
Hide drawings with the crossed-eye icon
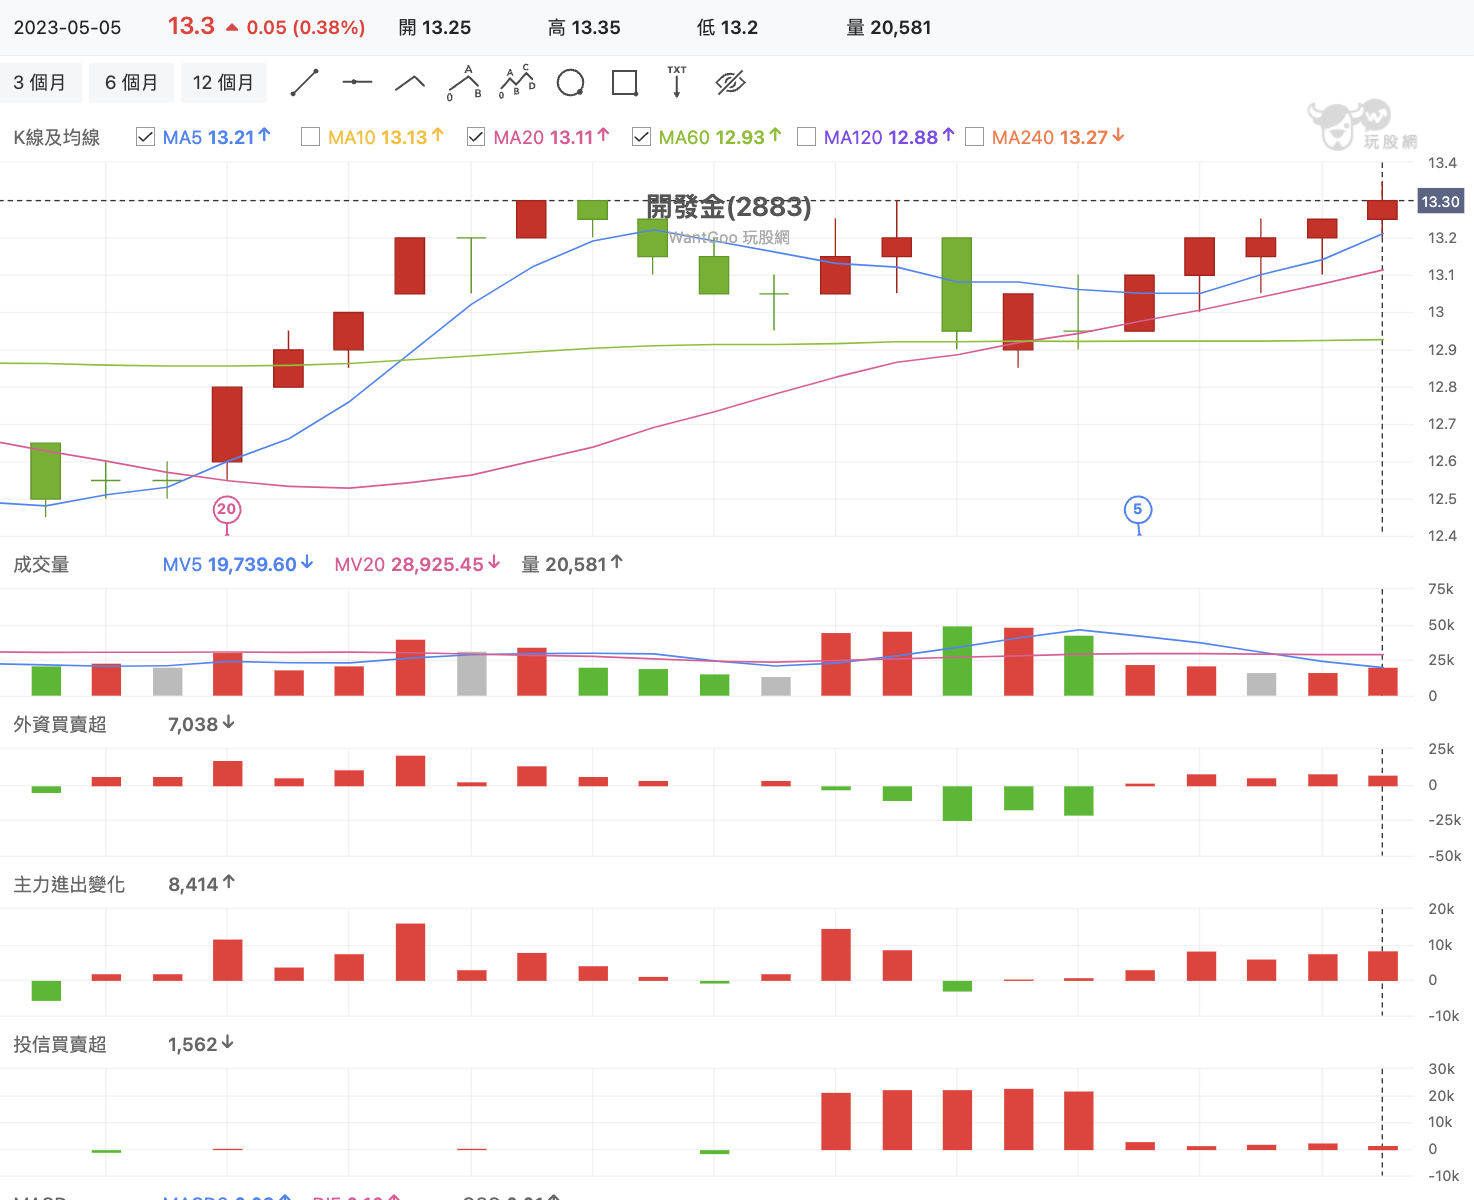(x=731, y=83)
